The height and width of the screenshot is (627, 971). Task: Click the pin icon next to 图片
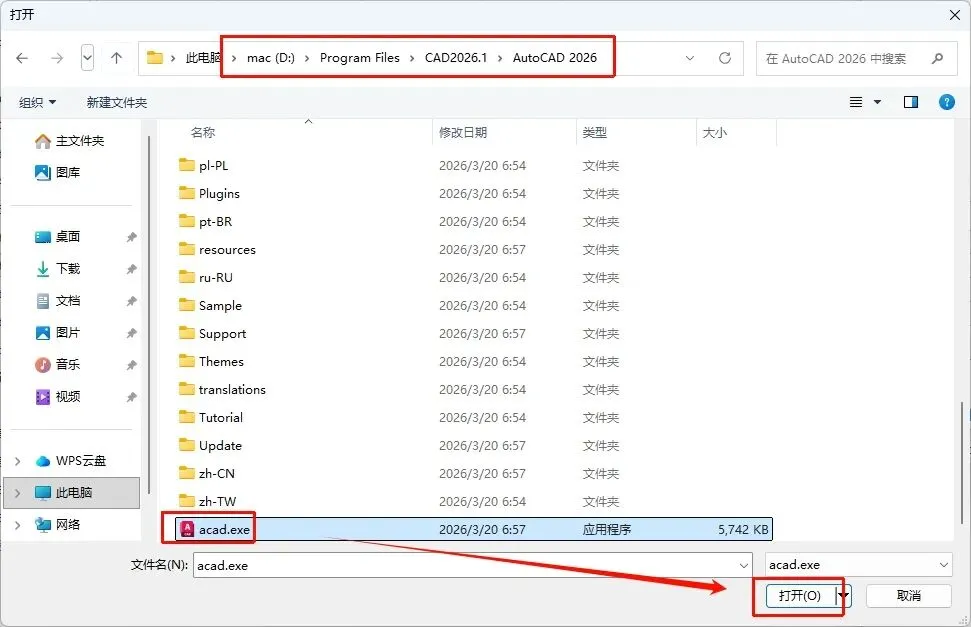(131, 333)
